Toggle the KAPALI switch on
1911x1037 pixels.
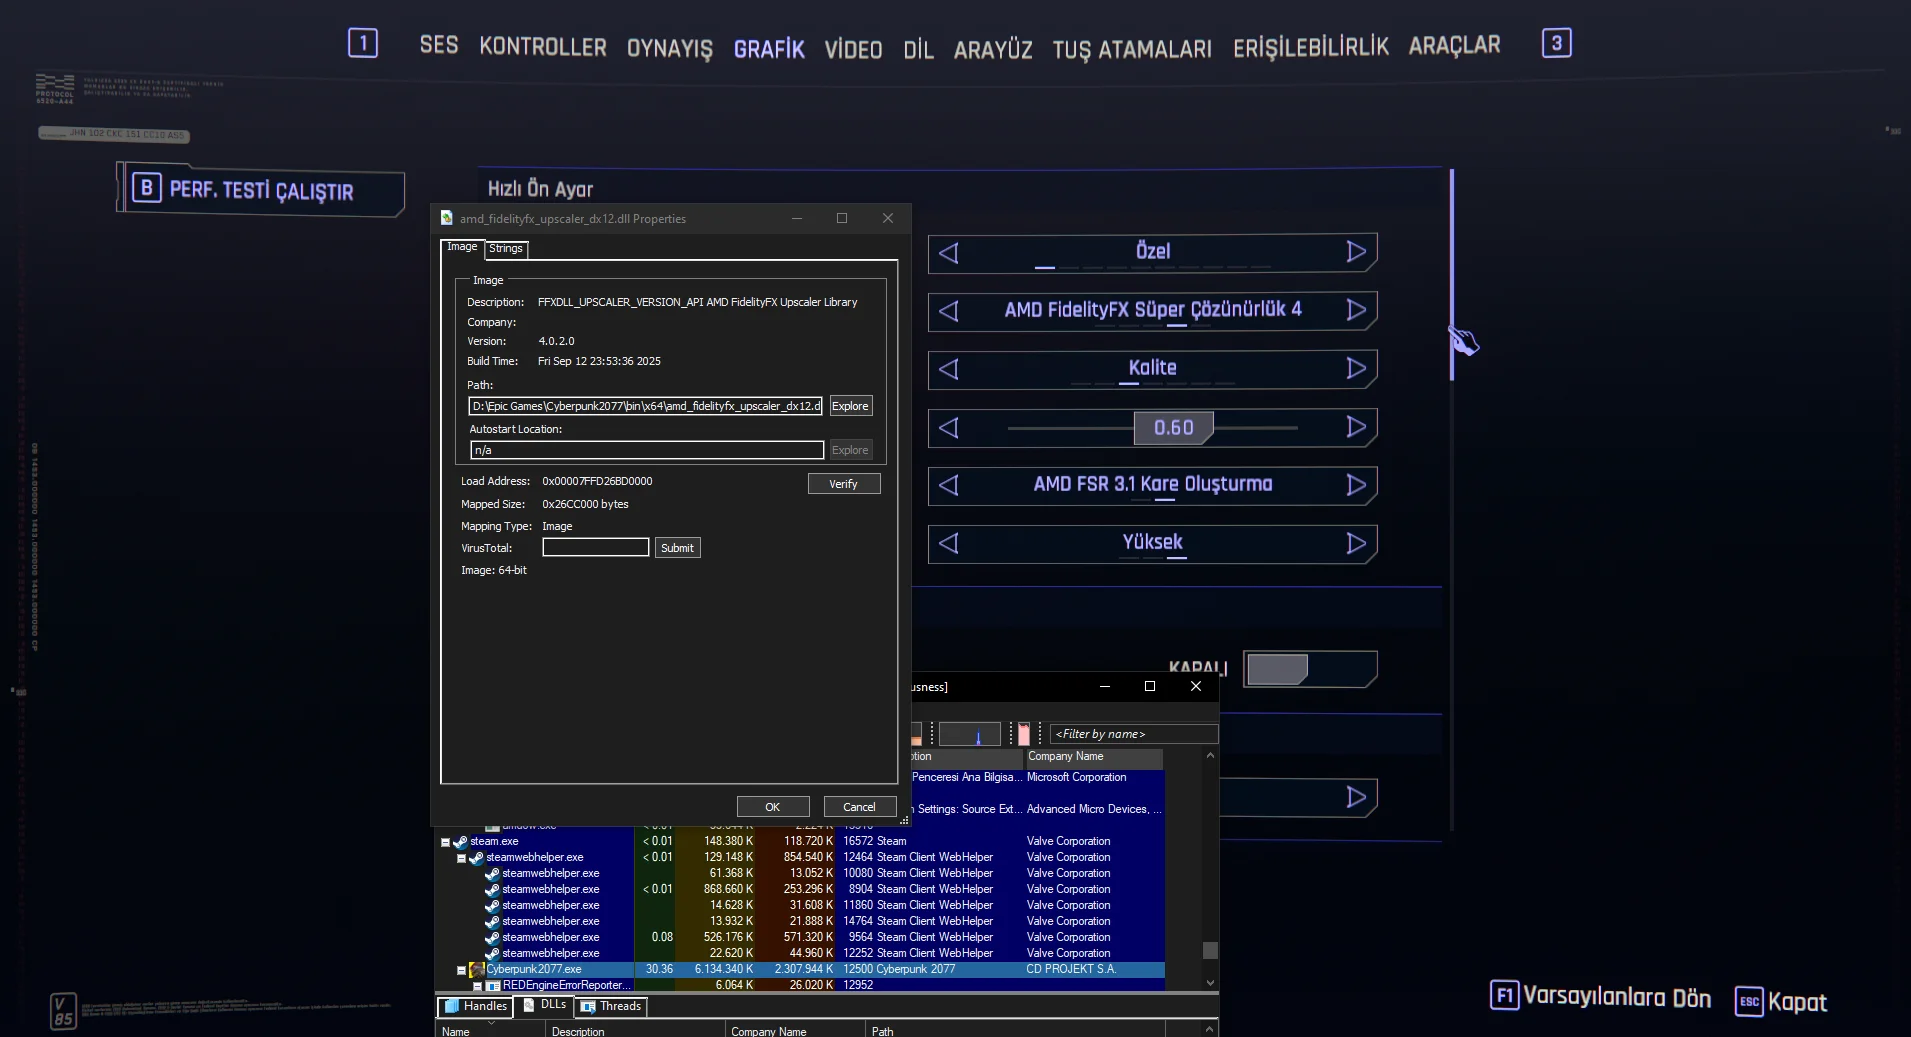click(1309, 669)
